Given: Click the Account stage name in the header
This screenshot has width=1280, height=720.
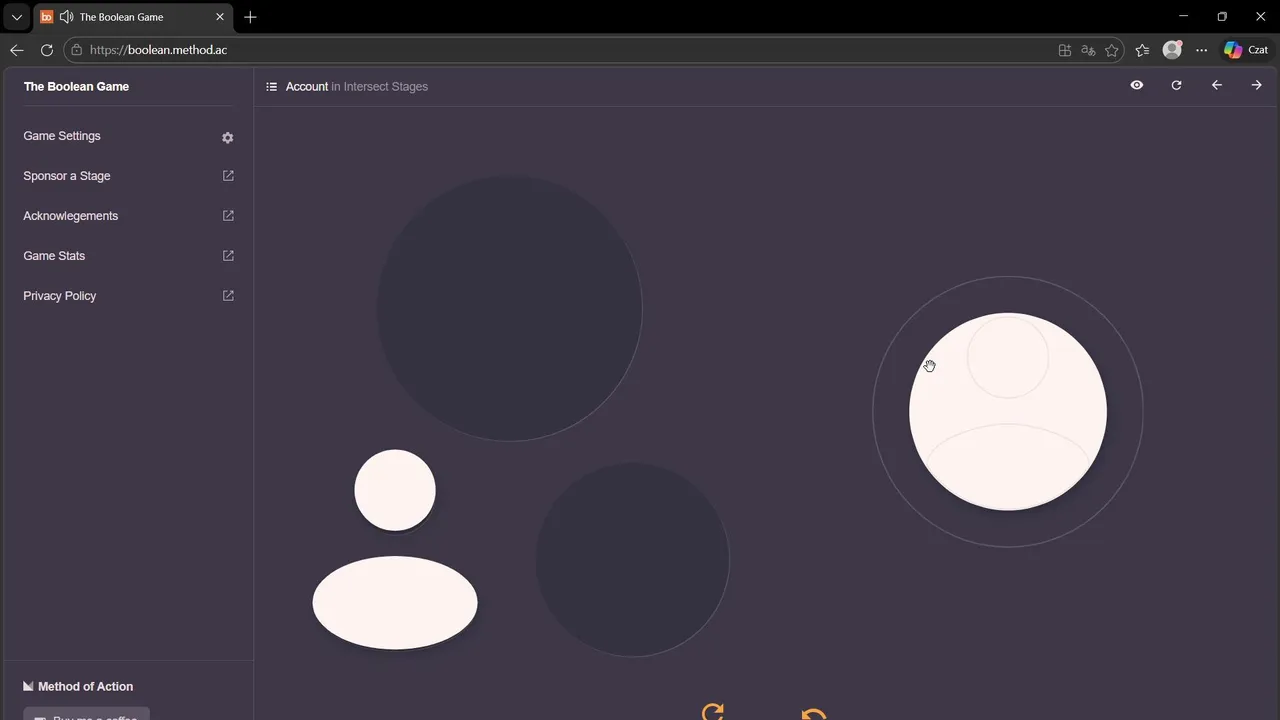Looking at the screenshot, I should [306, 87].
